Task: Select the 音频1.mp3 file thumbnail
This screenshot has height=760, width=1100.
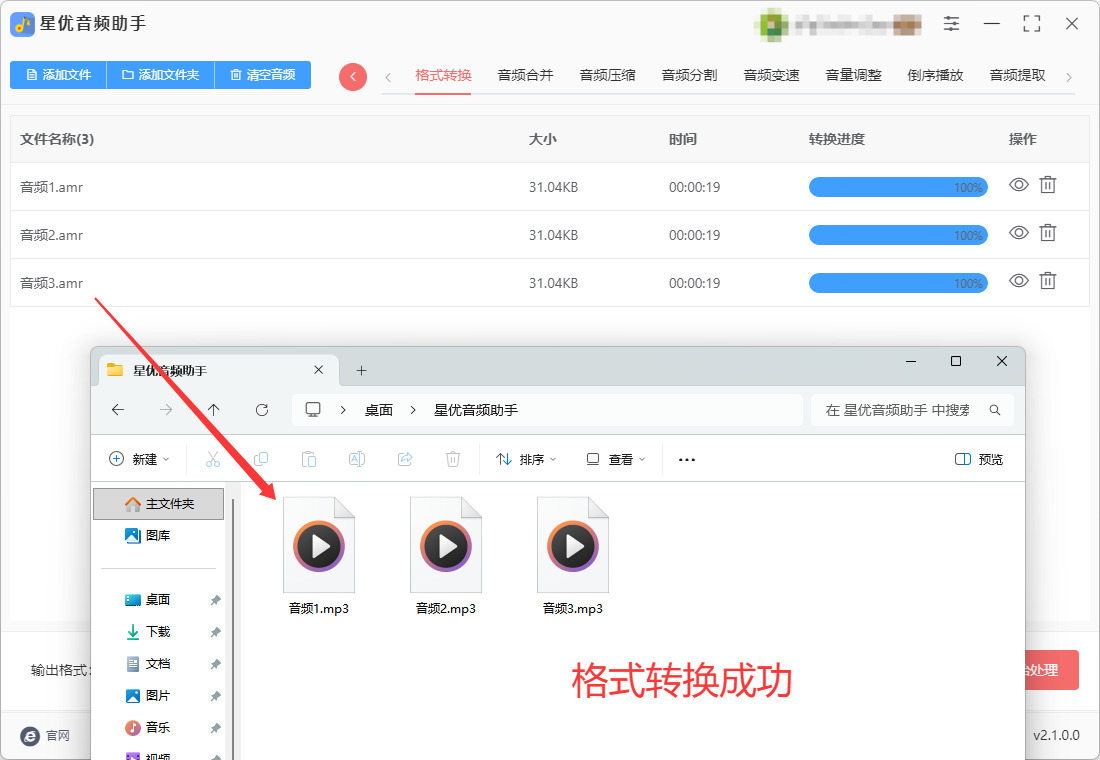Action: coord(319,545)
